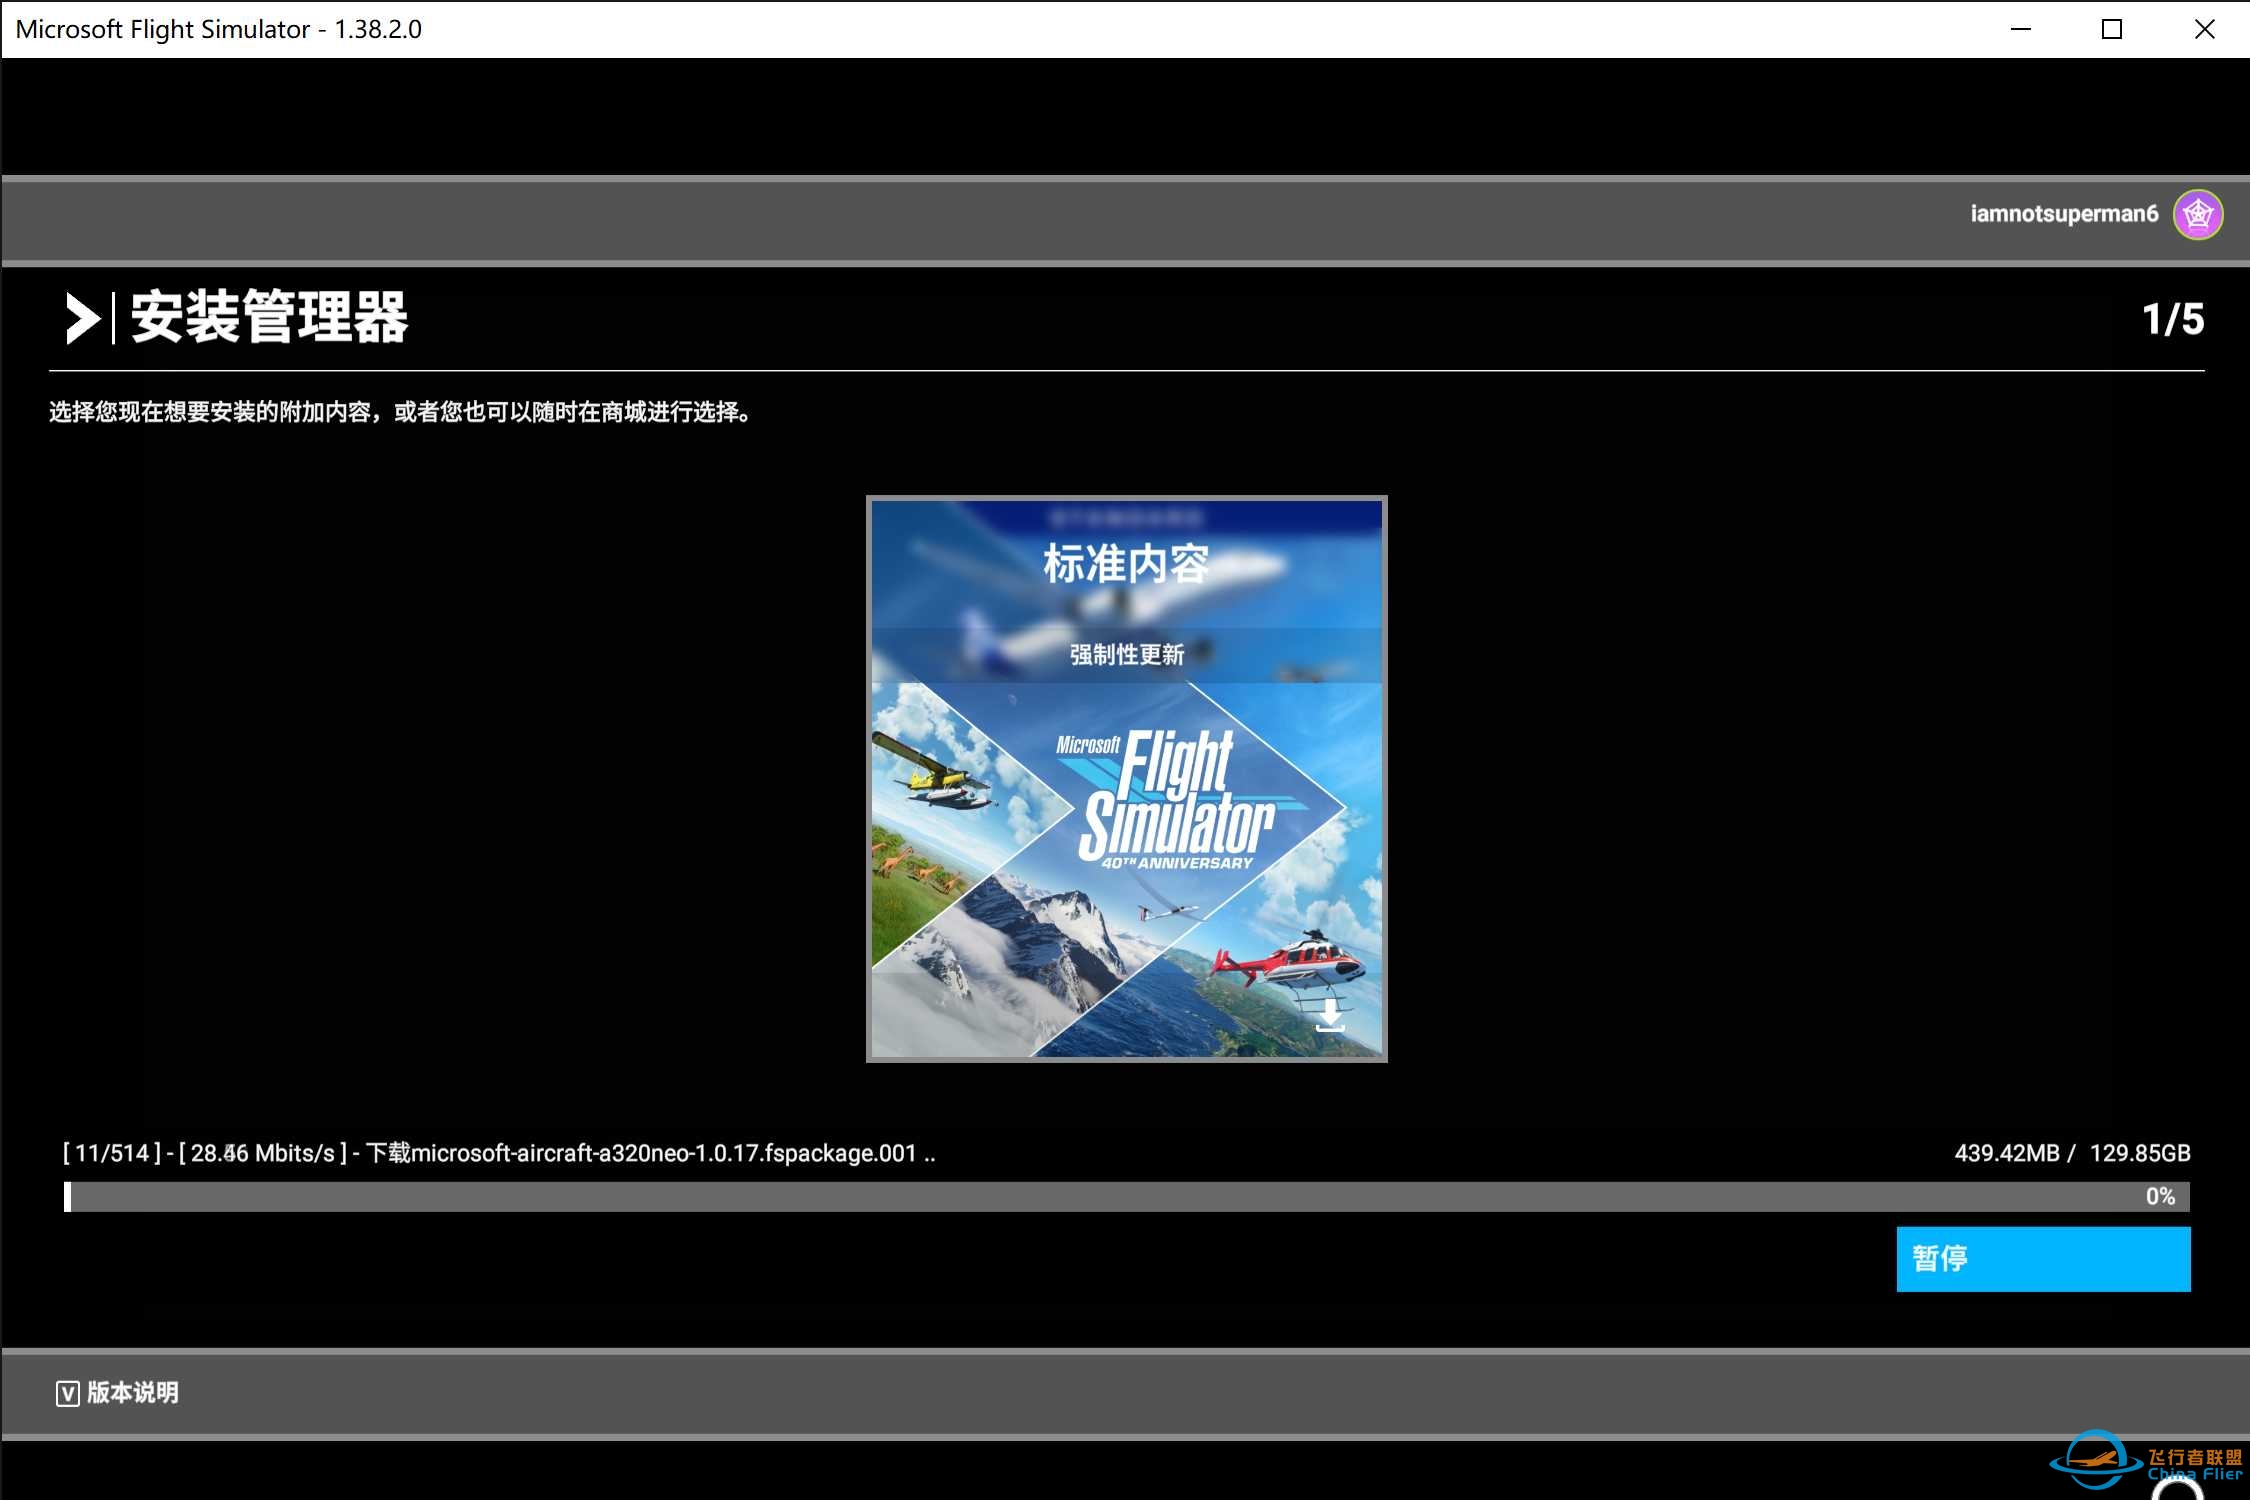Image resolution: width=2250 pixels, height=1500 pixels.
Task: Open 版本说明 release notes
Action: pyautogui.click(x=132, y=1392)
